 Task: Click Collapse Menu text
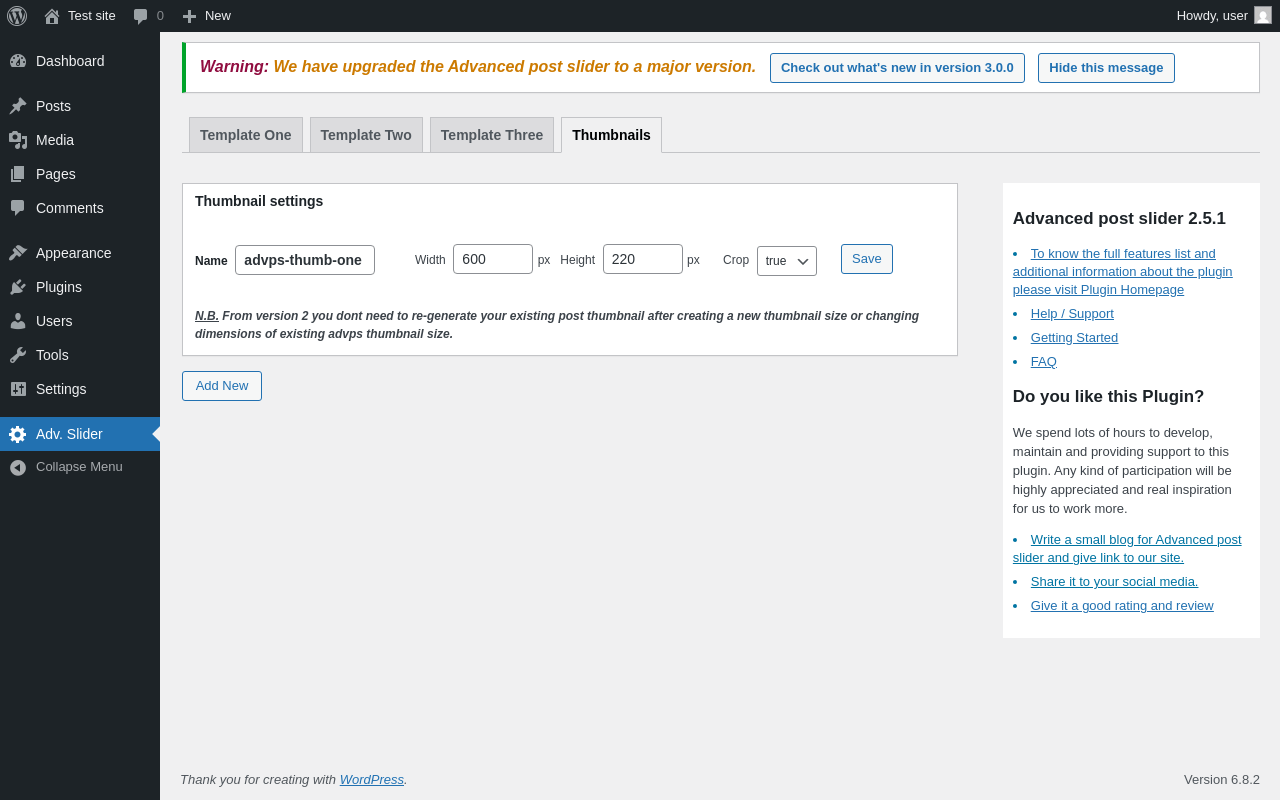(x=79, y=467)
